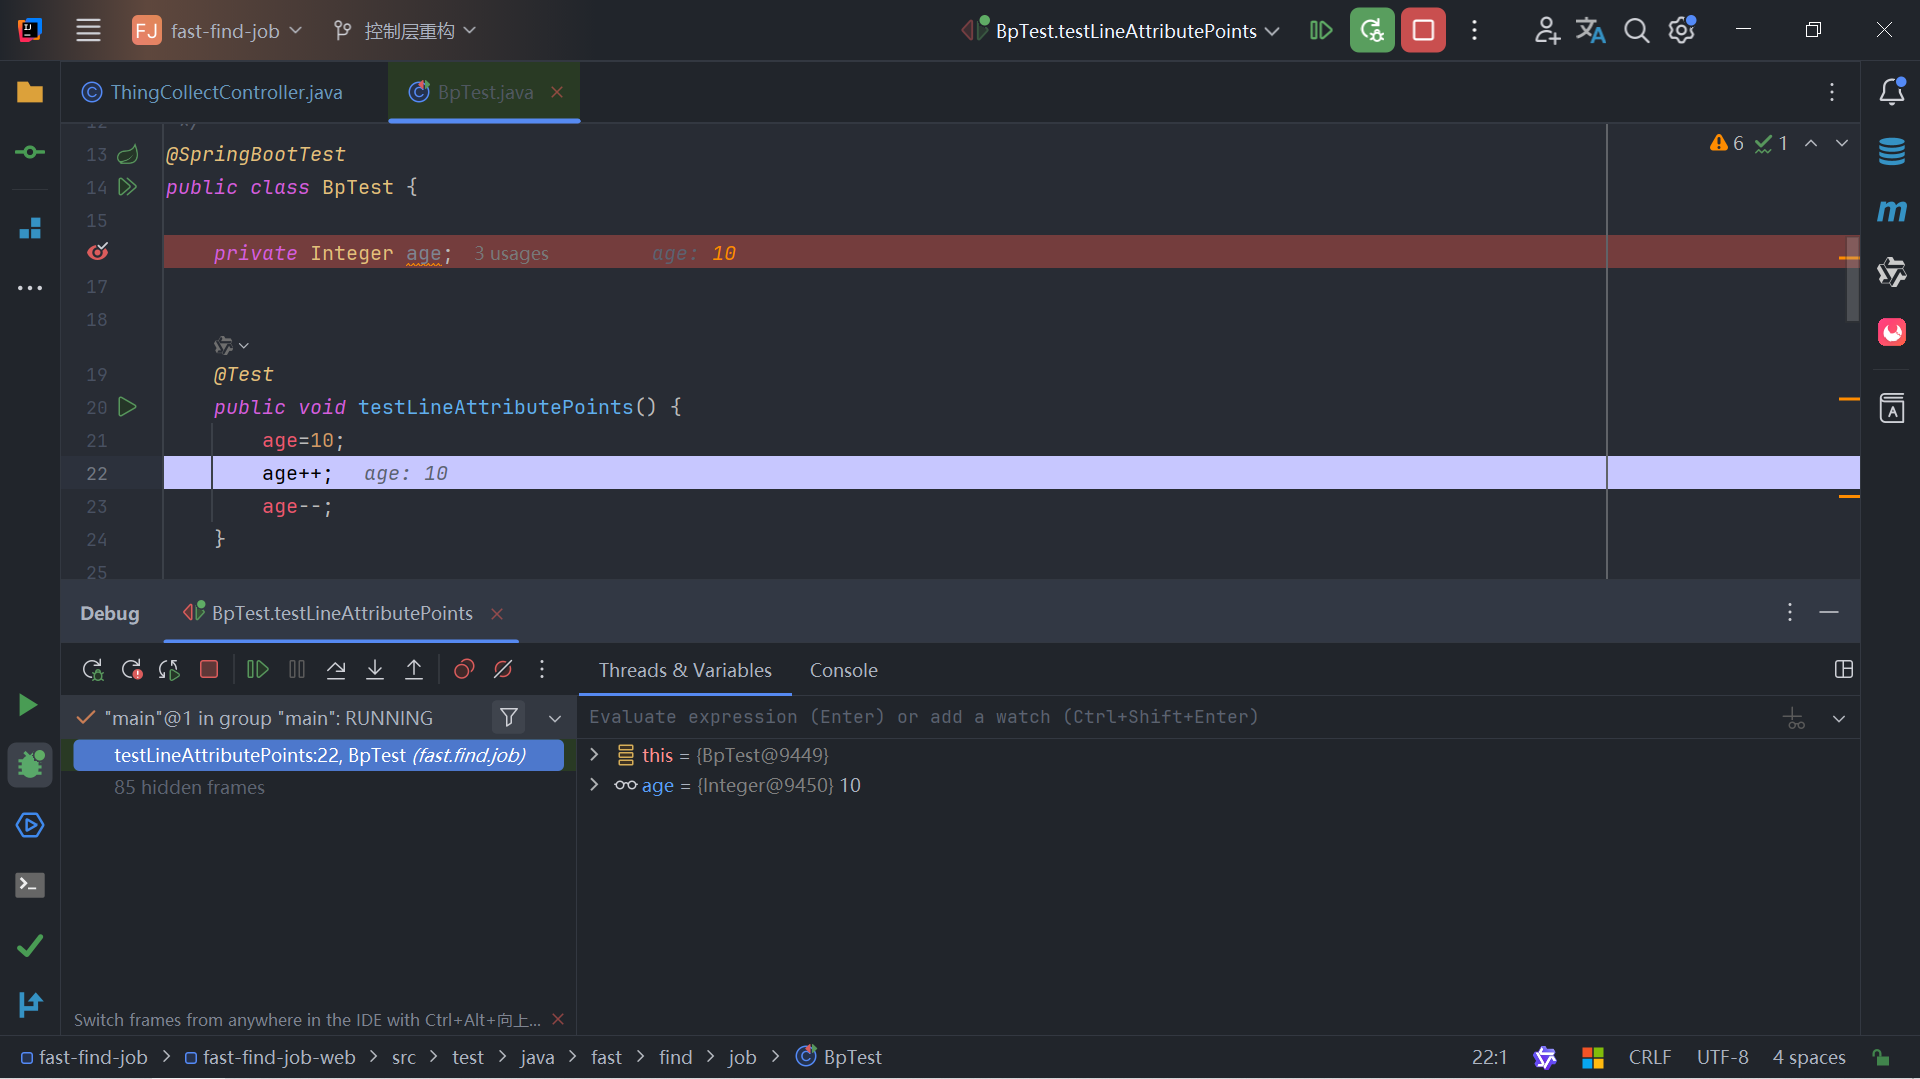The width and height of the screenshot is (1920, 1079).
Task: Rerun the test in debug toolbar
Action: point(92,670)
